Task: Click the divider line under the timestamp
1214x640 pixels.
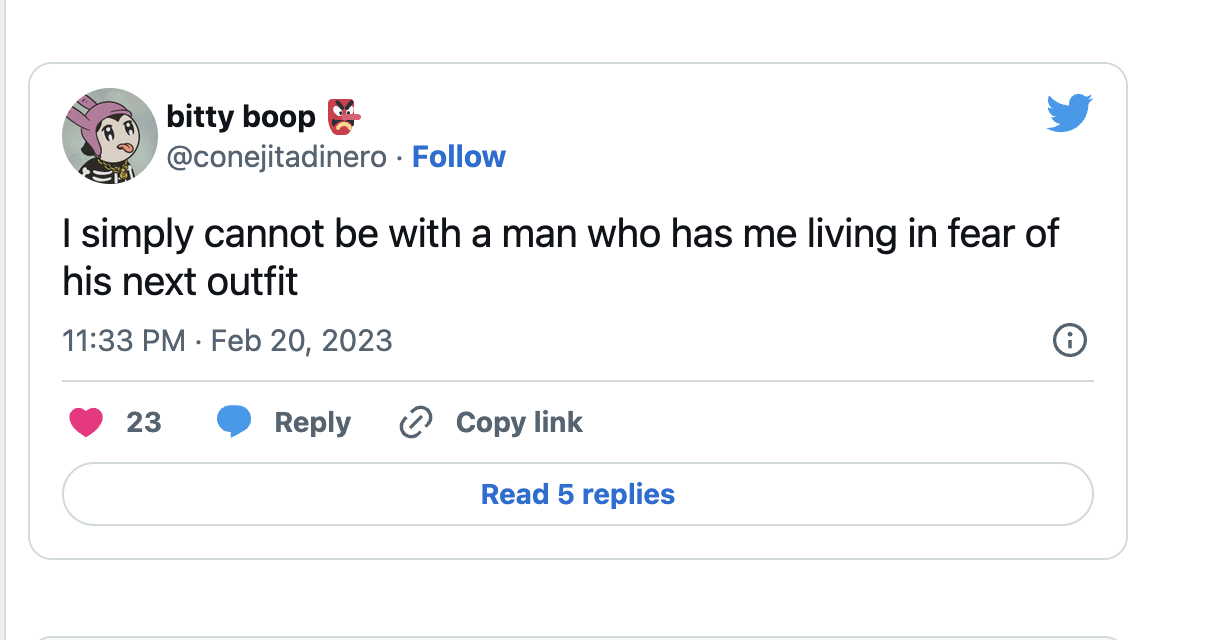Action: 578,381
